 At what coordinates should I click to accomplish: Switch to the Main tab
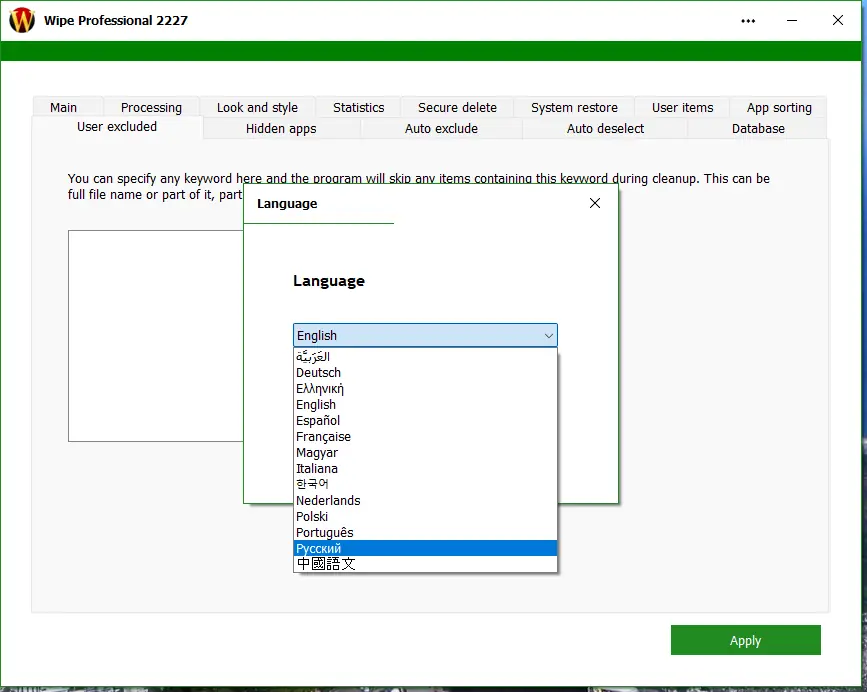click(67, 107)
